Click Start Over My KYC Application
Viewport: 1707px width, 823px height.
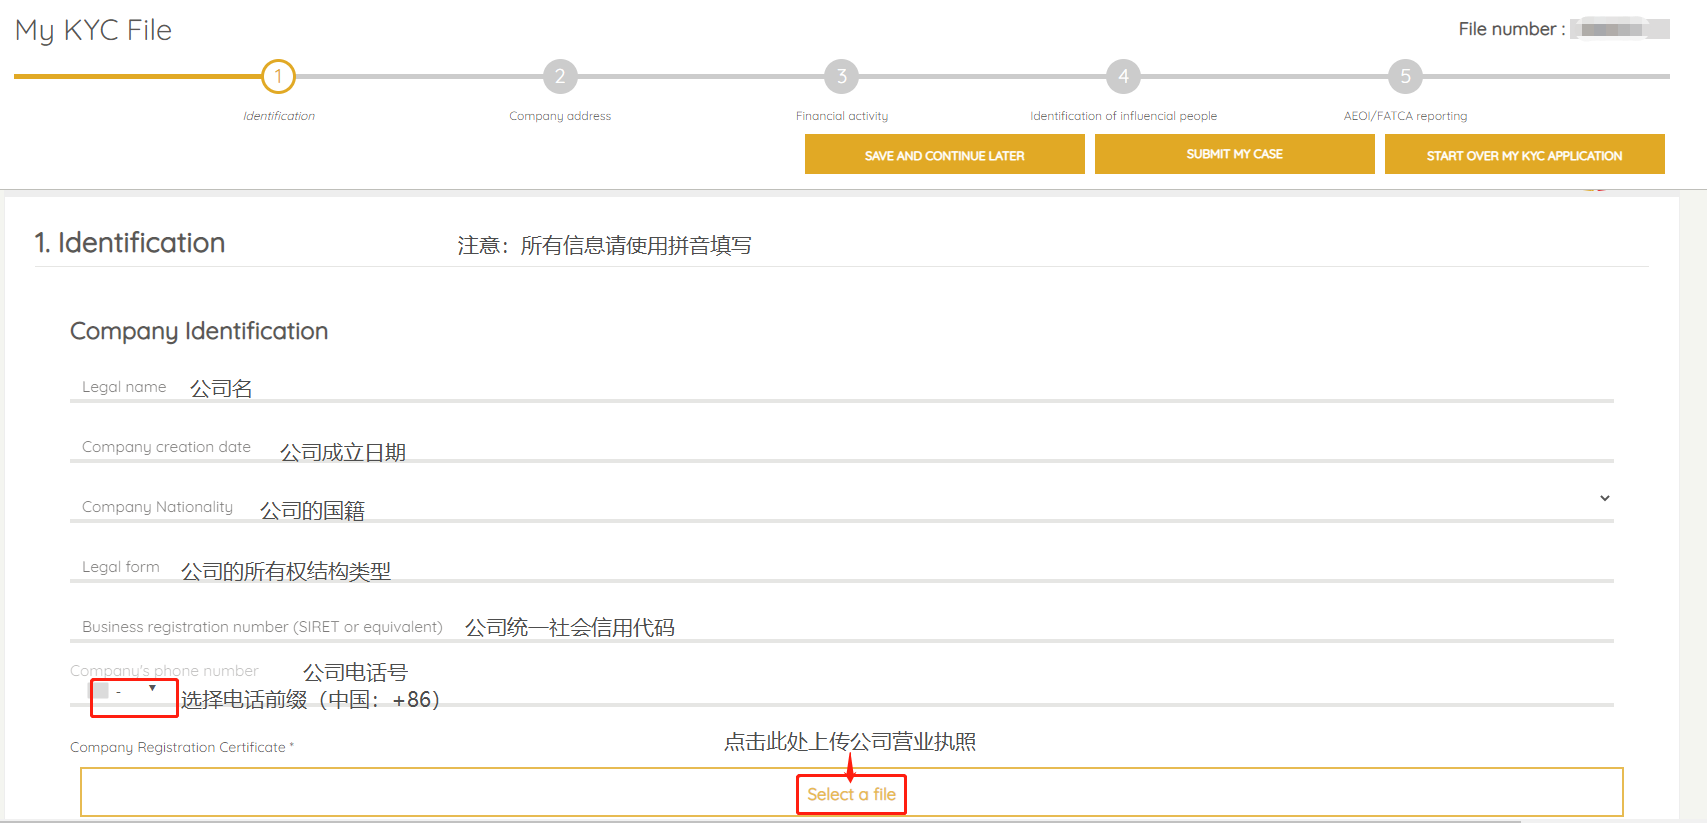(1524, 155)
